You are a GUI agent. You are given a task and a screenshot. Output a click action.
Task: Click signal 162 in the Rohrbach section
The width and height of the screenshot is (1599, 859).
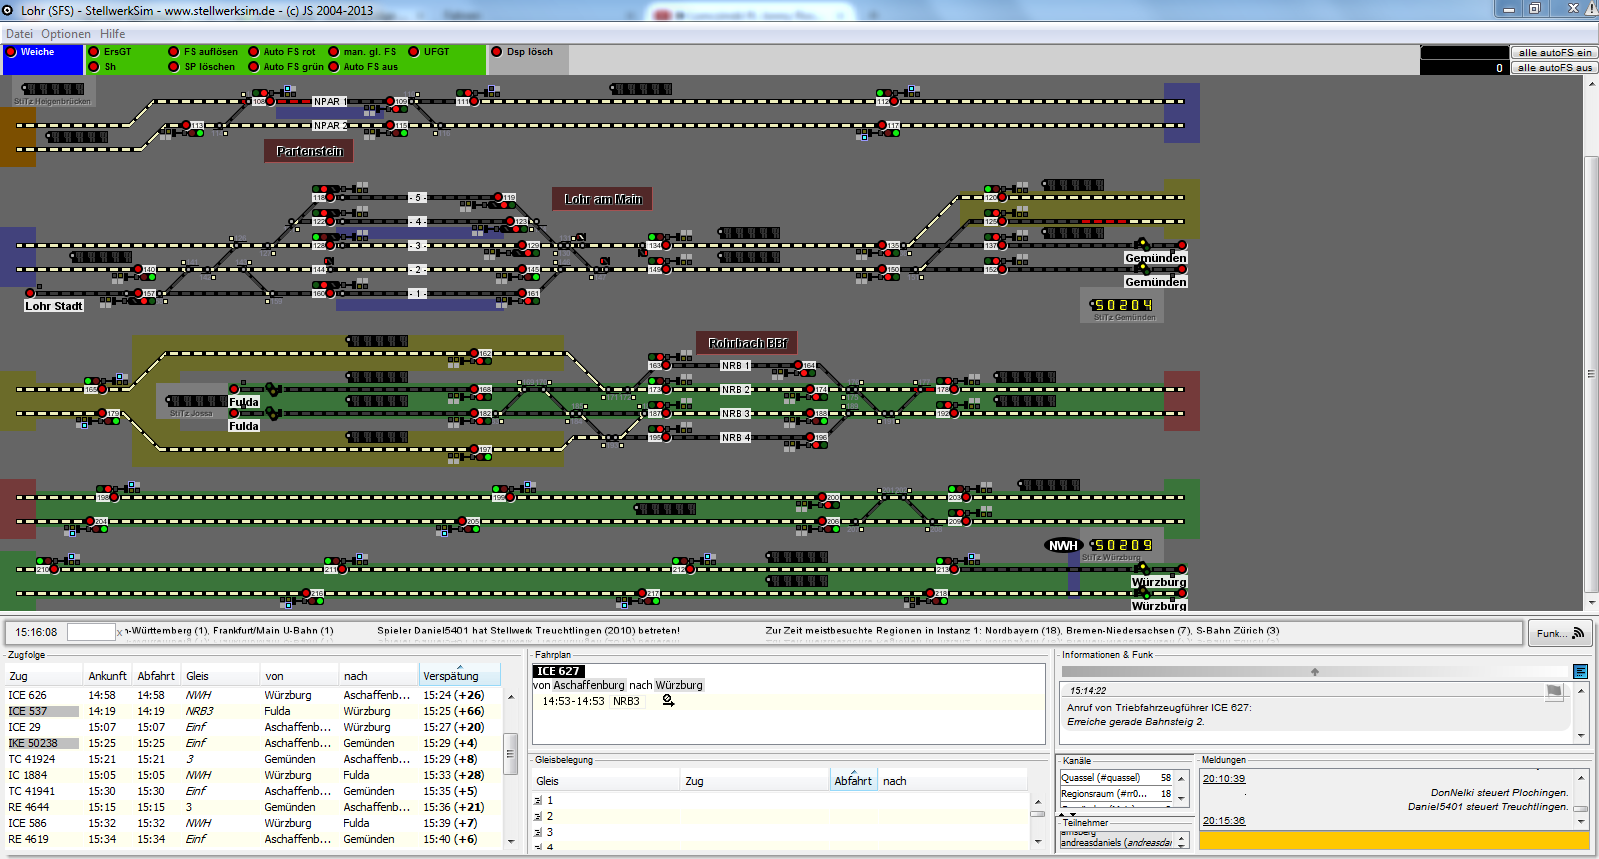474,353
